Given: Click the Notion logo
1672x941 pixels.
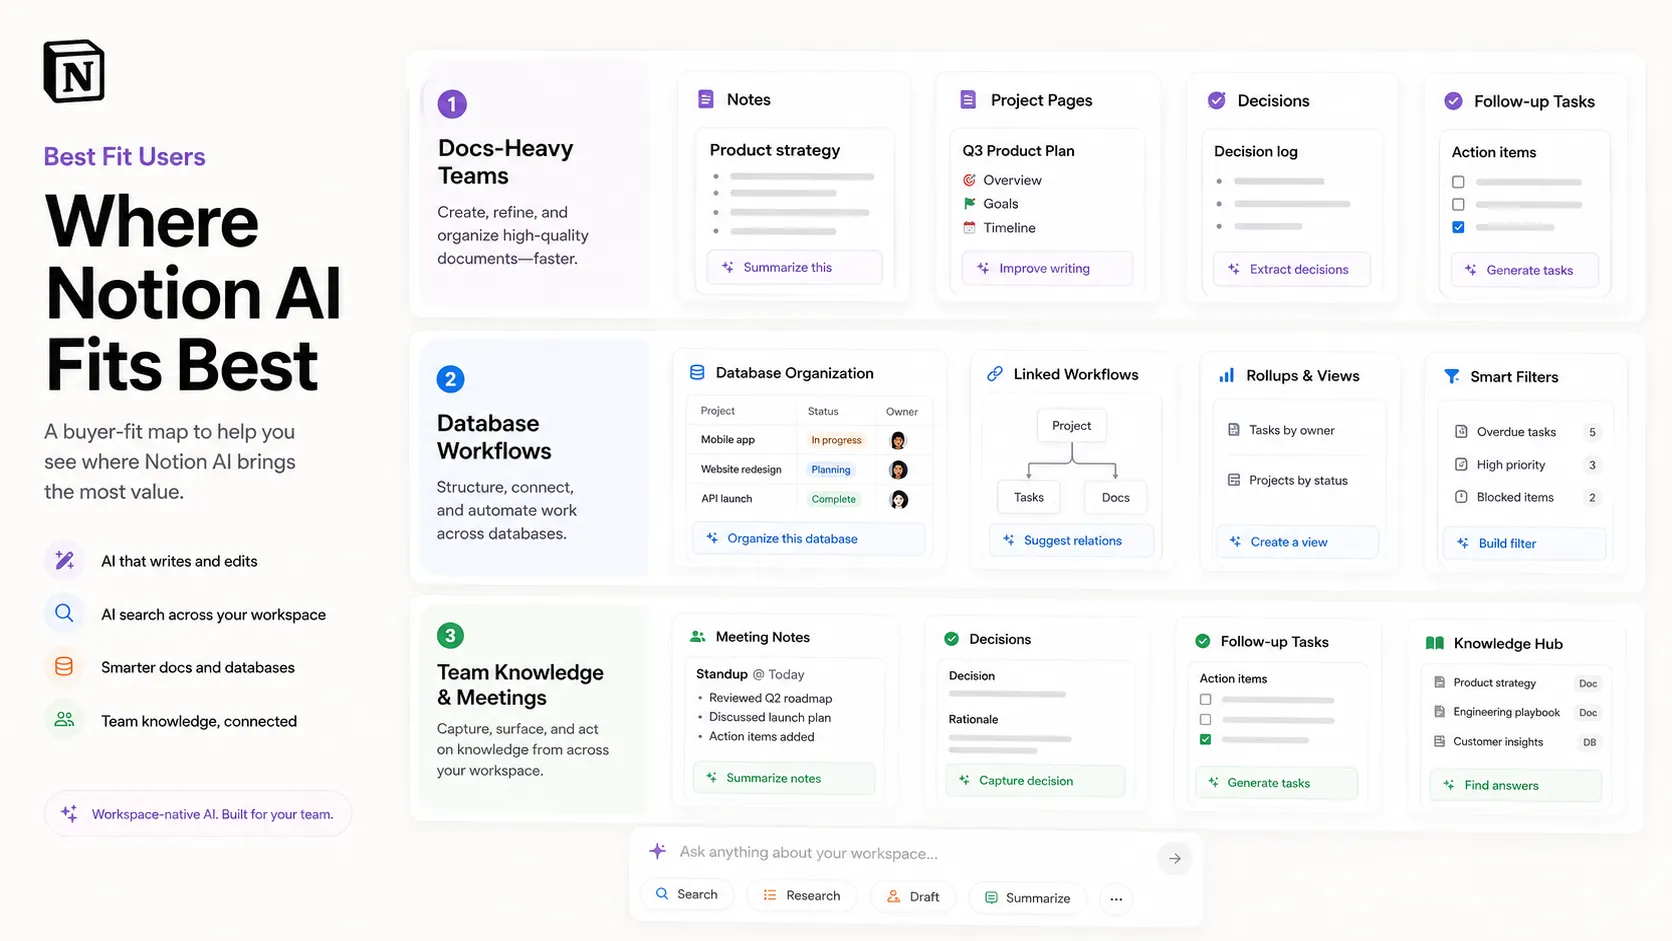Looking at the screenshot, I should pos(74,71).
